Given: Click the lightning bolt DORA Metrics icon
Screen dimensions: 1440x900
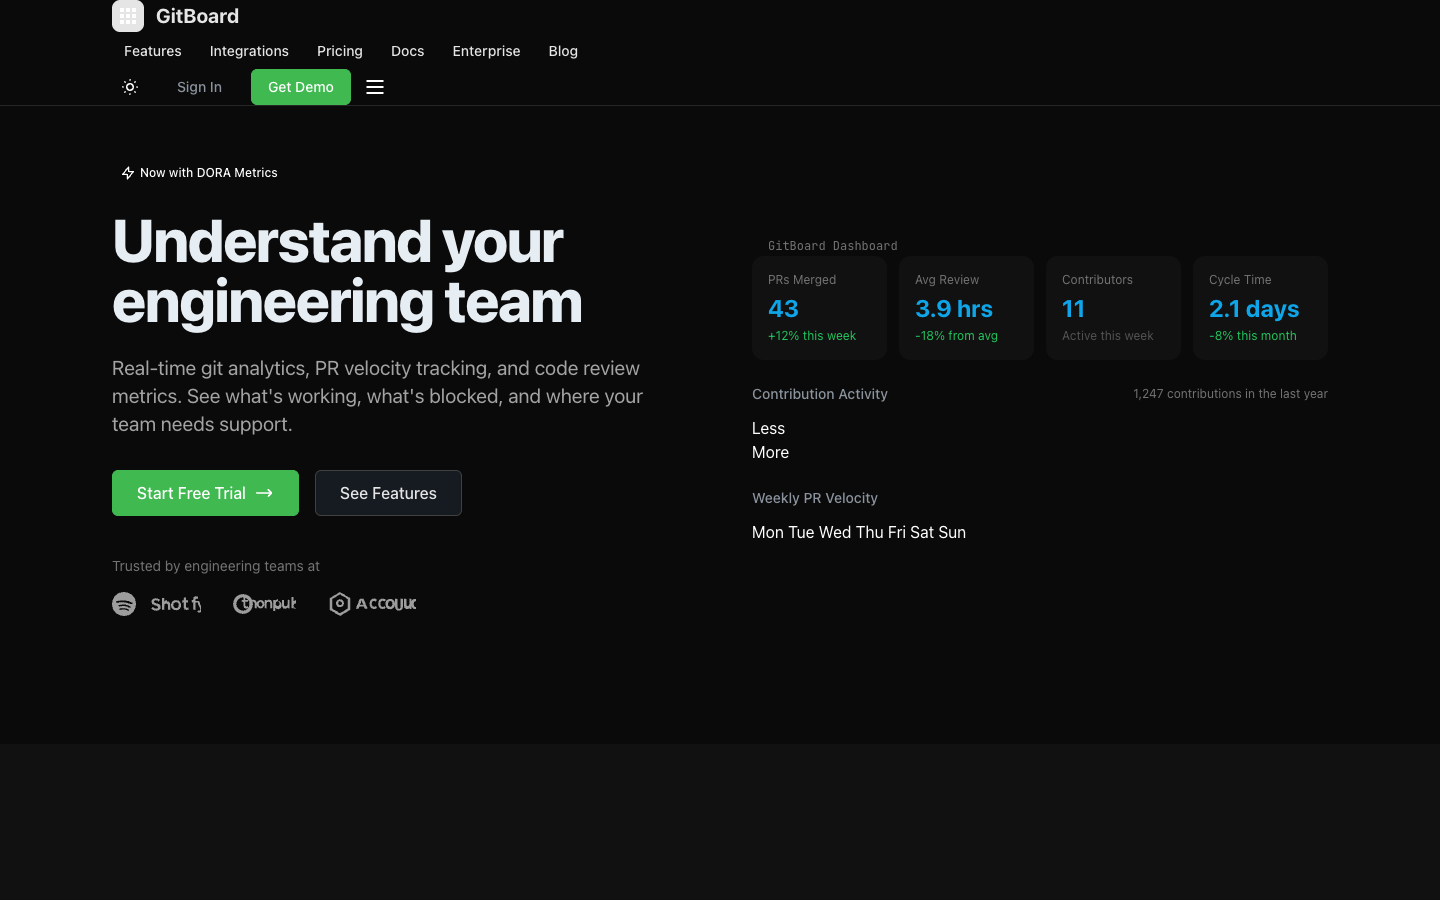Looking at the screenshot, I should pyautogui.click(x=128, y=173).
